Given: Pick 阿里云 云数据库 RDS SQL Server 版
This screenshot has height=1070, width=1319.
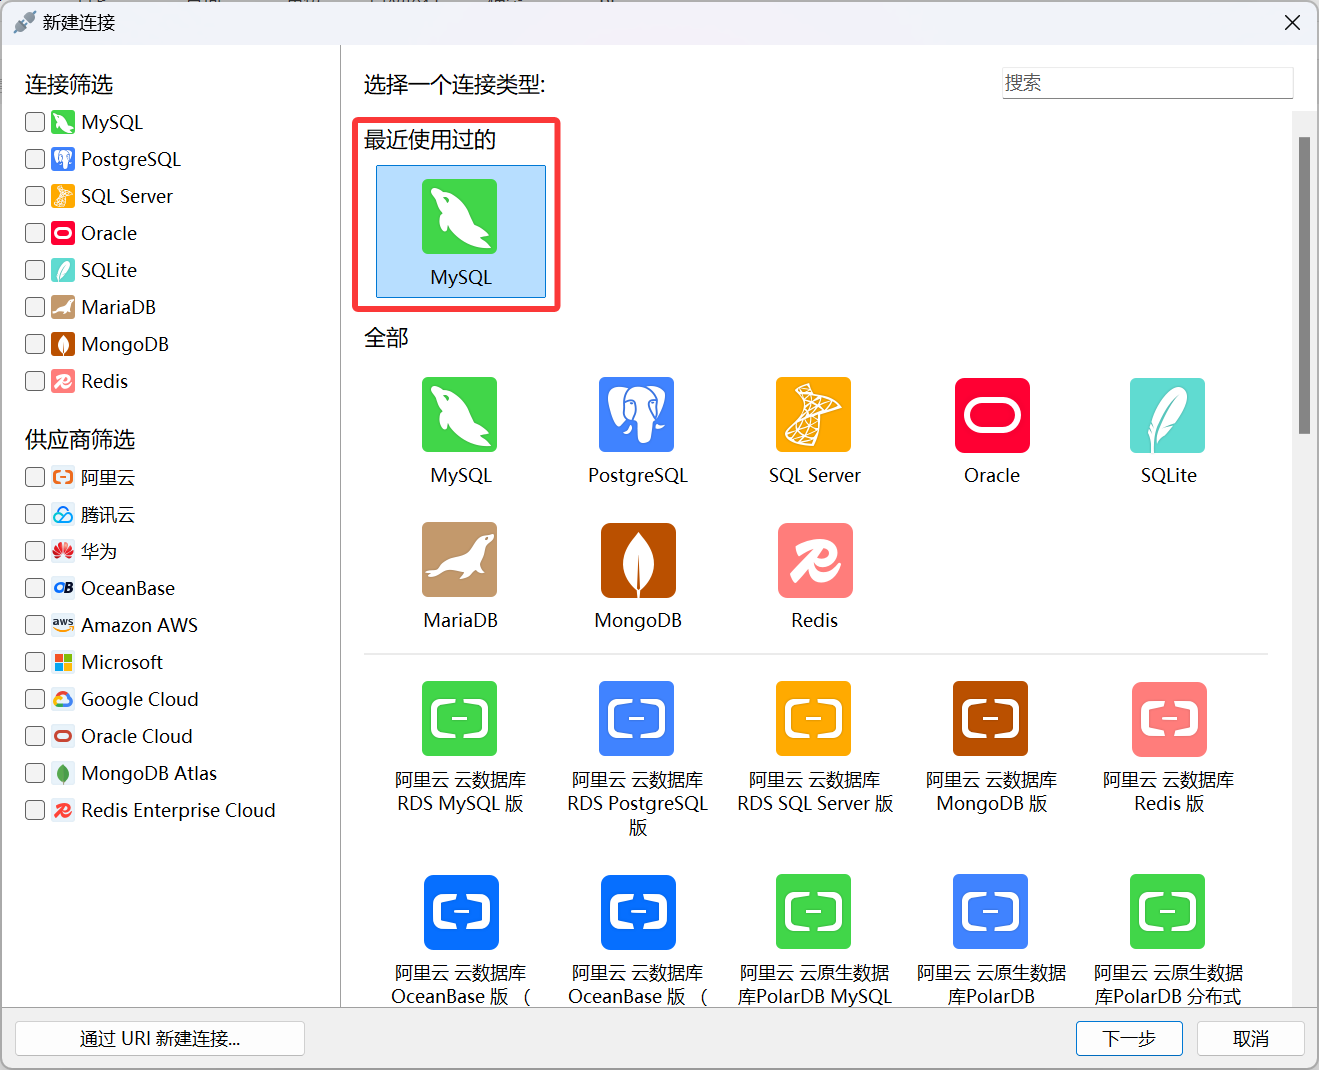Looking at the screenshot, I should pyautogui.click(x=814, y=718).
